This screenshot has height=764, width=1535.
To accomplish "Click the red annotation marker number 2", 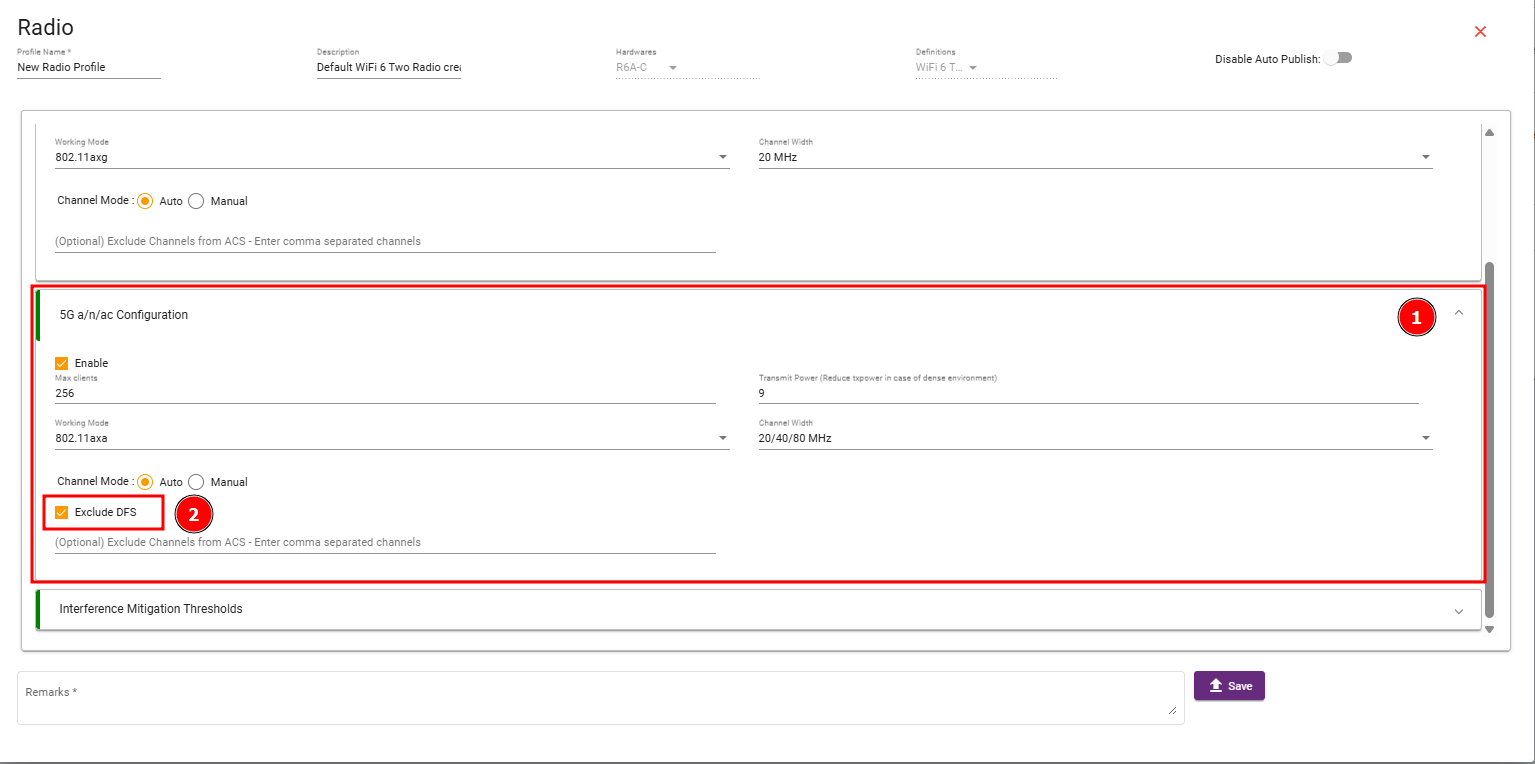I will (194, 514).
